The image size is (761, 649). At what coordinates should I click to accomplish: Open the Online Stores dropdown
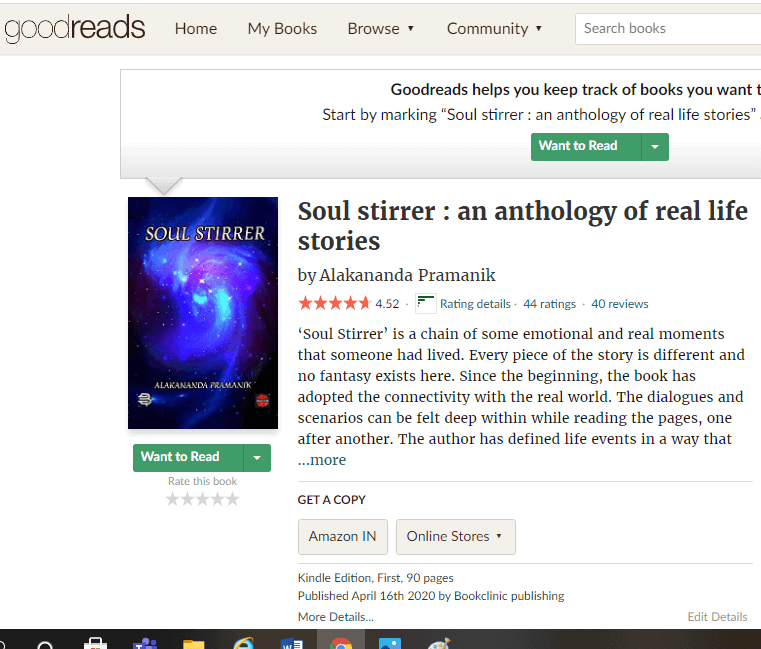click(x=455, y=537)
